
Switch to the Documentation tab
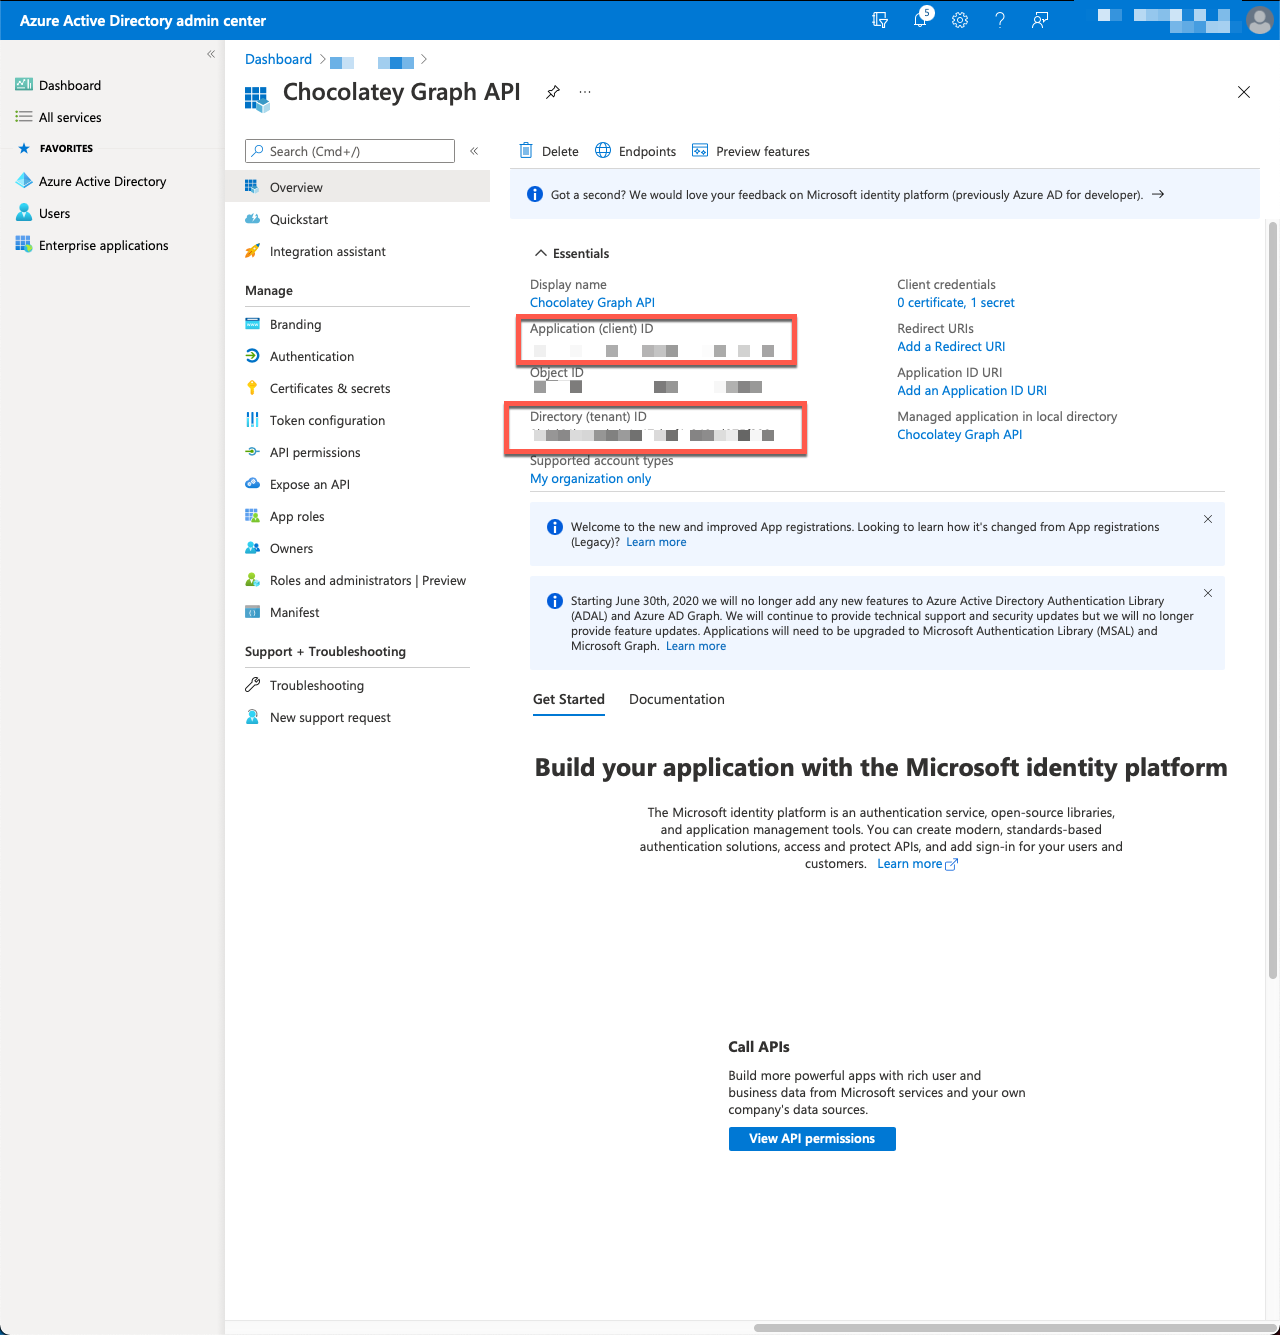pyautogui.click(x=677, y=699)
